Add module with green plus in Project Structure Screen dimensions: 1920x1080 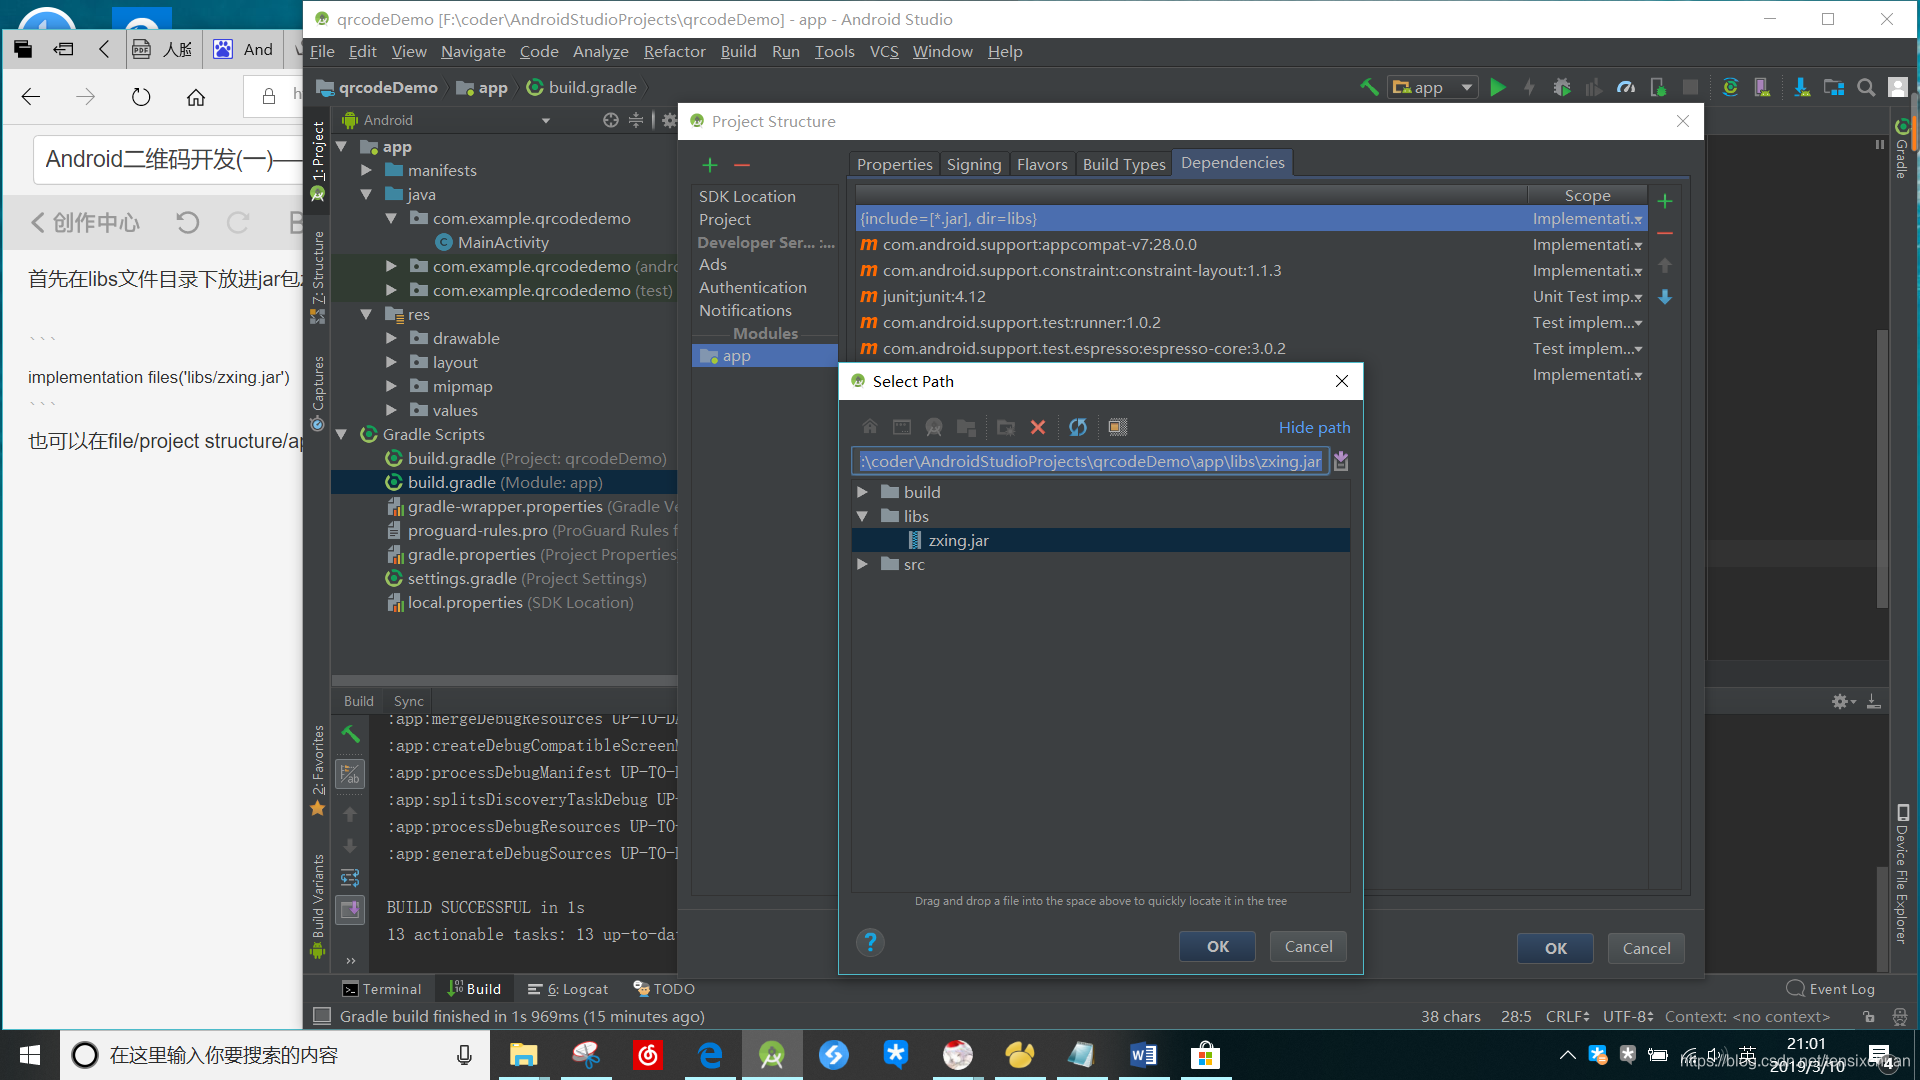pos(710,165)
